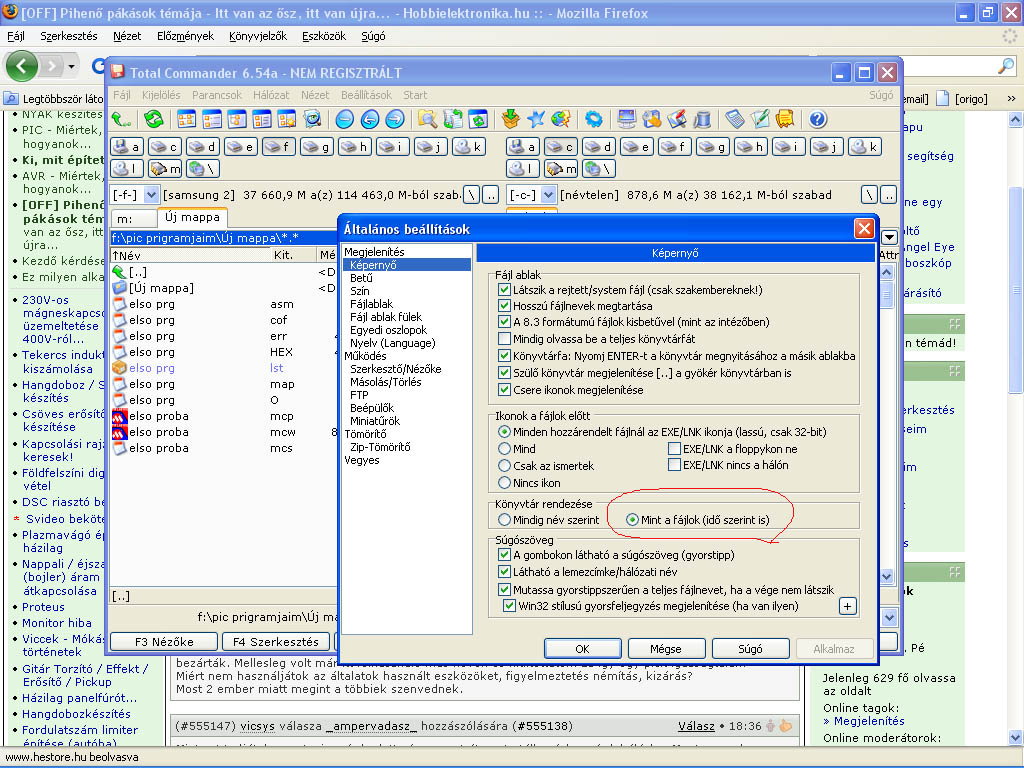
Task: Toggle 'Hosszú fájlnevek megtartása' checkbox
Action: [504, 306]
